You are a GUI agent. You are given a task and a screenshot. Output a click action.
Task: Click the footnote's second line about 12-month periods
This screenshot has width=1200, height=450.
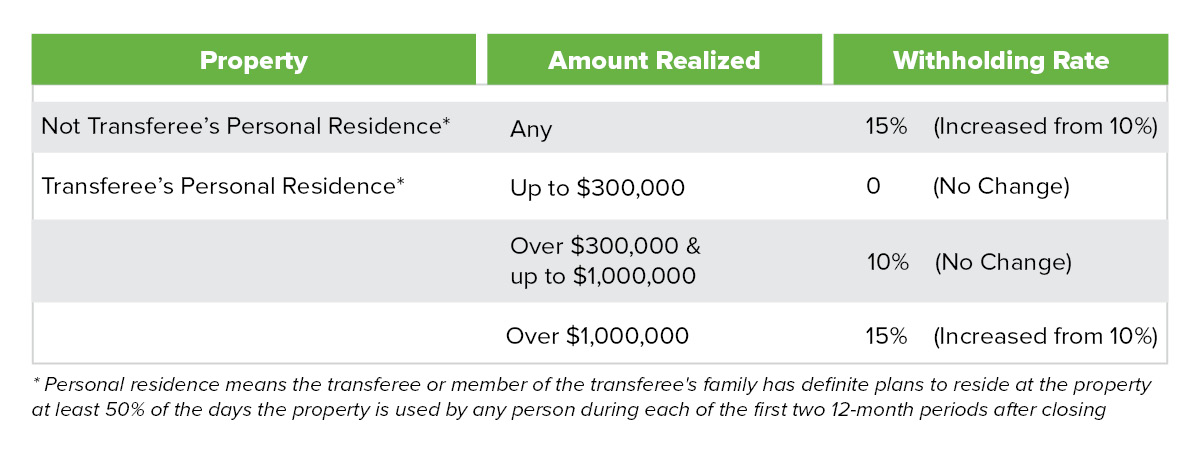coord(568,409)
